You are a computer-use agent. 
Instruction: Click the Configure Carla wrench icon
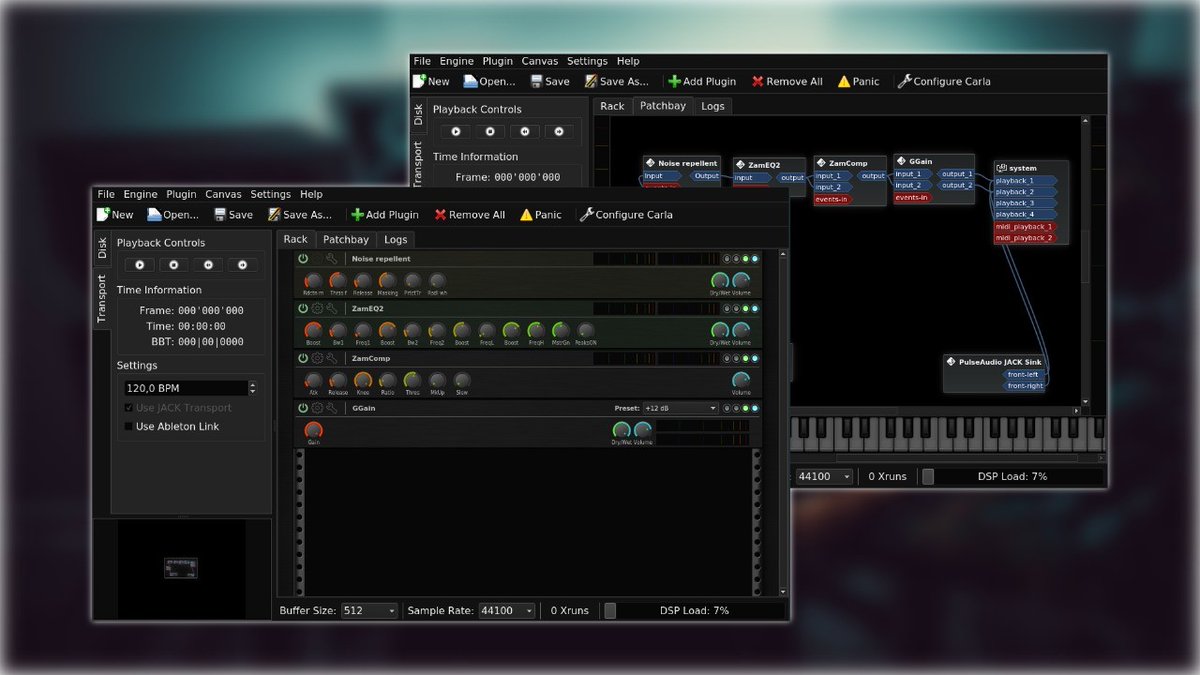pyautogui.click(x=589, y=214)
